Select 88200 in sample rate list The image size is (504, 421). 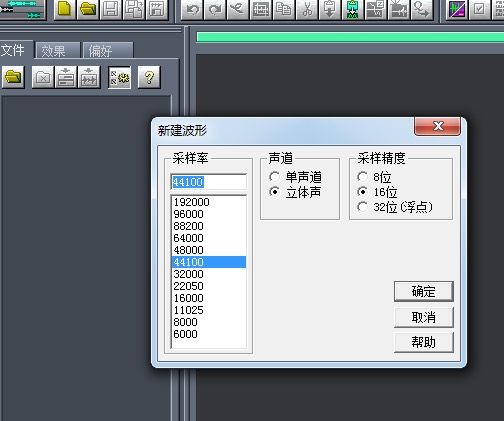click(209, 226)
